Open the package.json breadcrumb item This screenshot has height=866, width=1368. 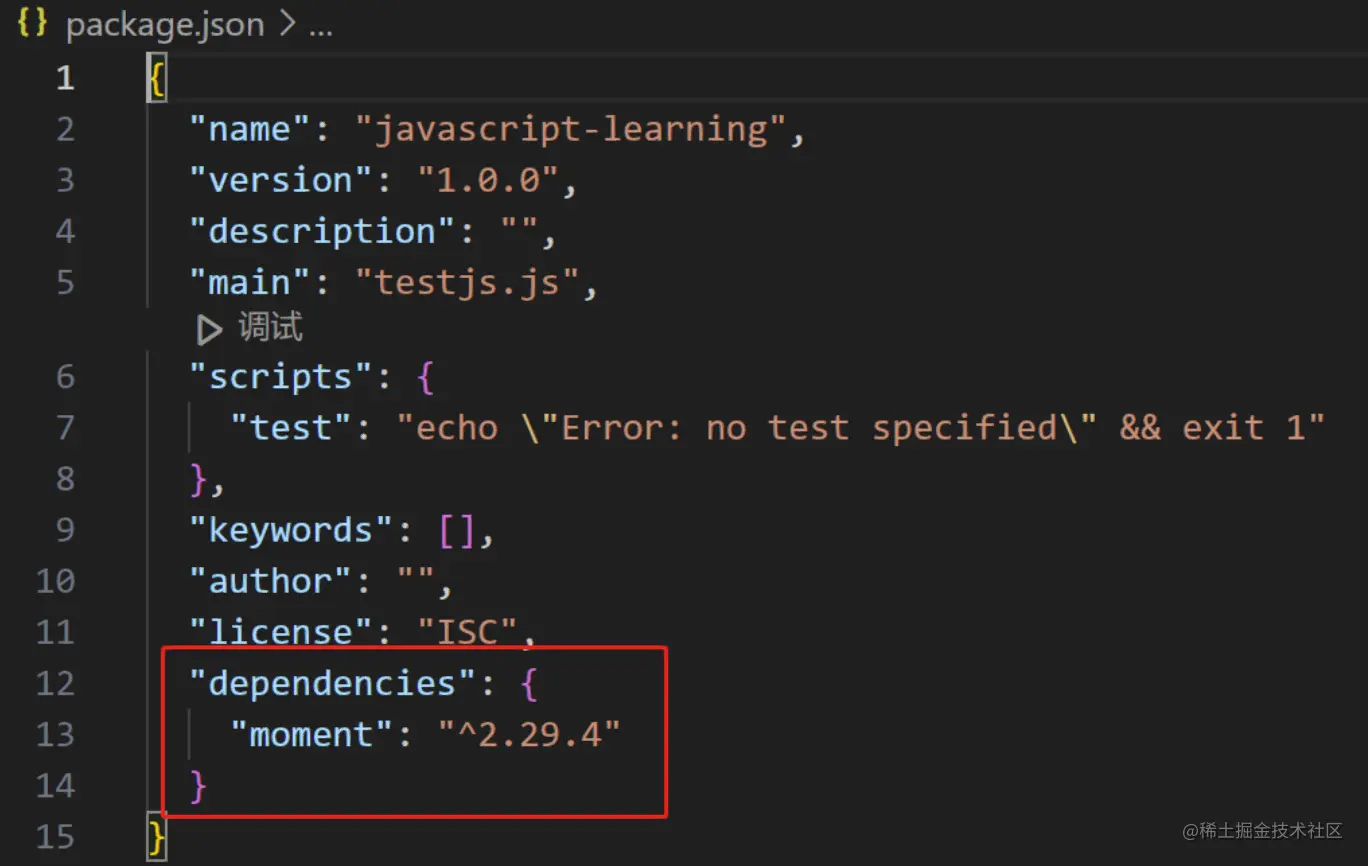[x=165, y=26]
